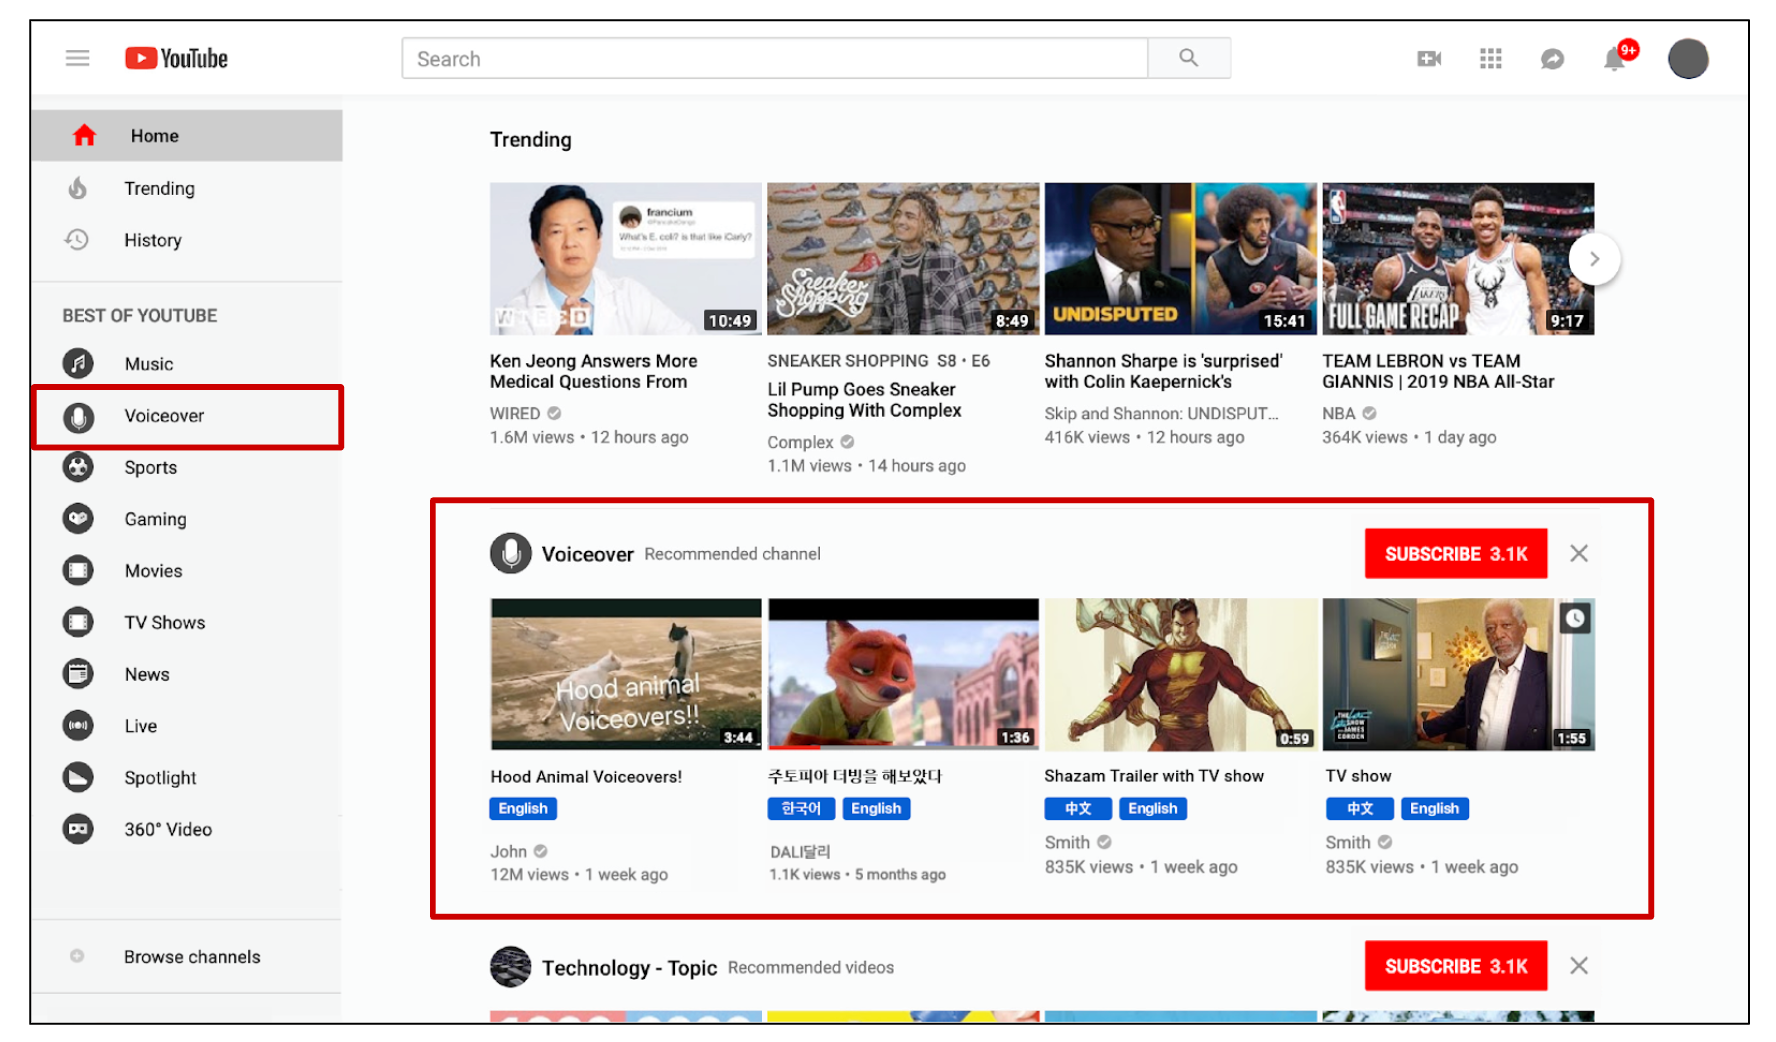The height and width of the screenshot is (1042, 1776).
Task: Click the John channel name
Action: click(508, 851)
